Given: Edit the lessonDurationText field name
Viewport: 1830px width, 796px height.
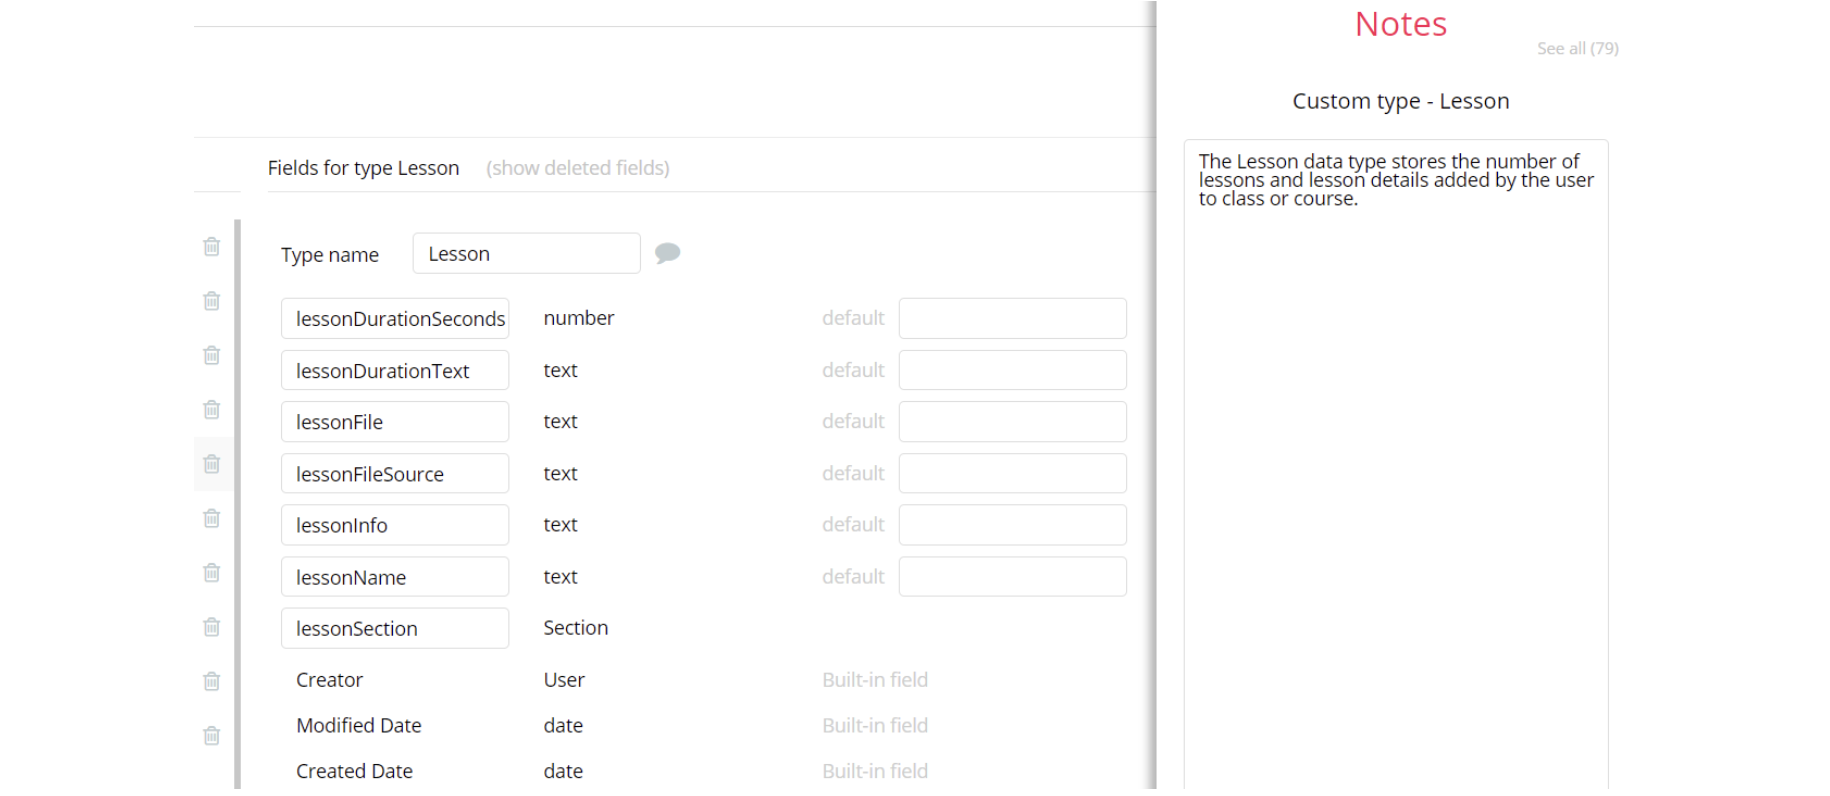Looking at the screenshot, I should pos(395,371).
